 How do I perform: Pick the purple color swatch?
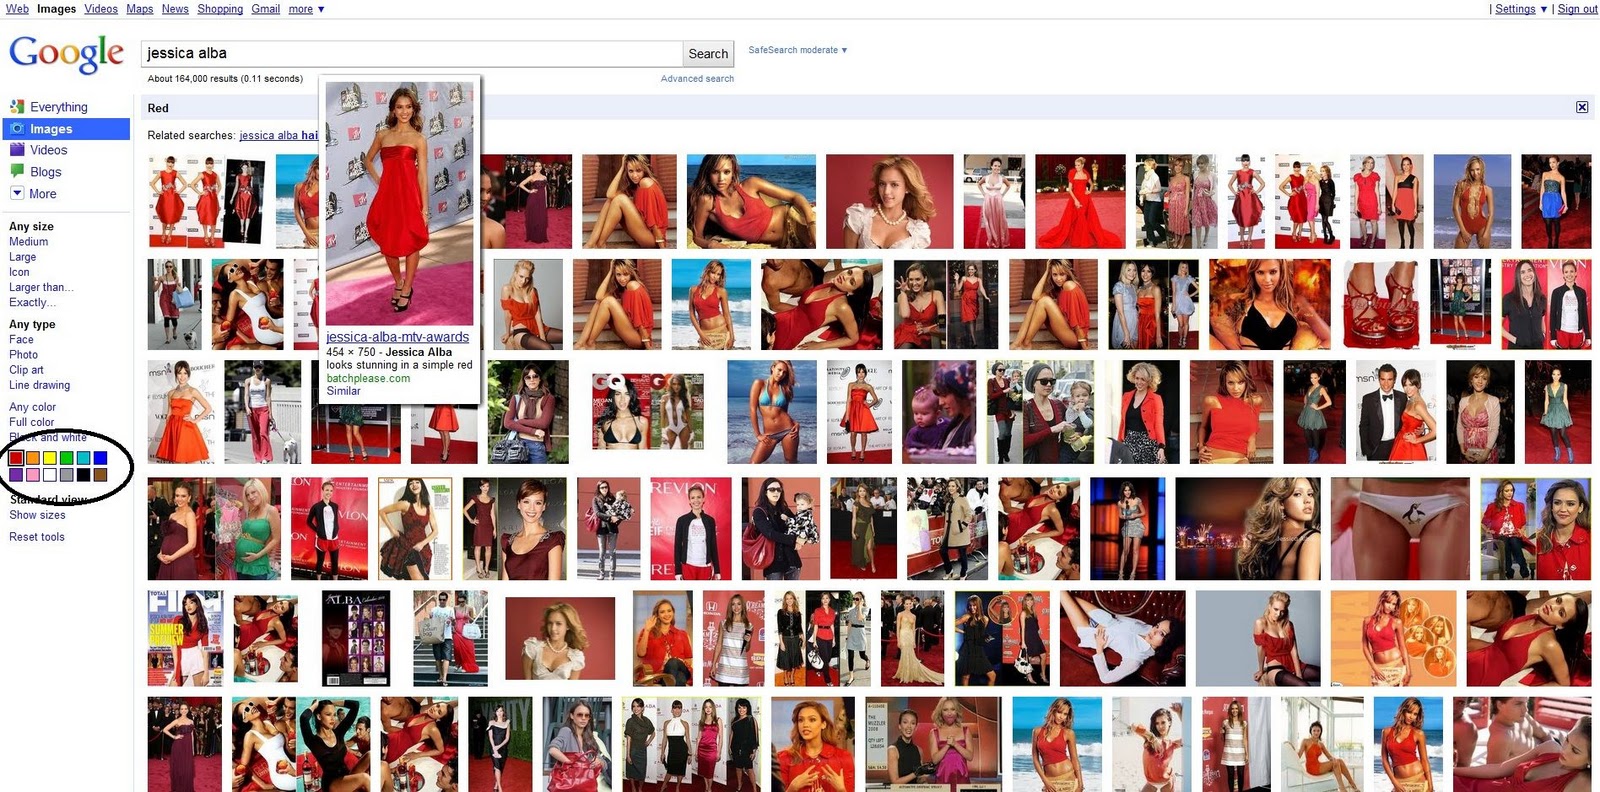pyautogui.click(x=16, y=475)
